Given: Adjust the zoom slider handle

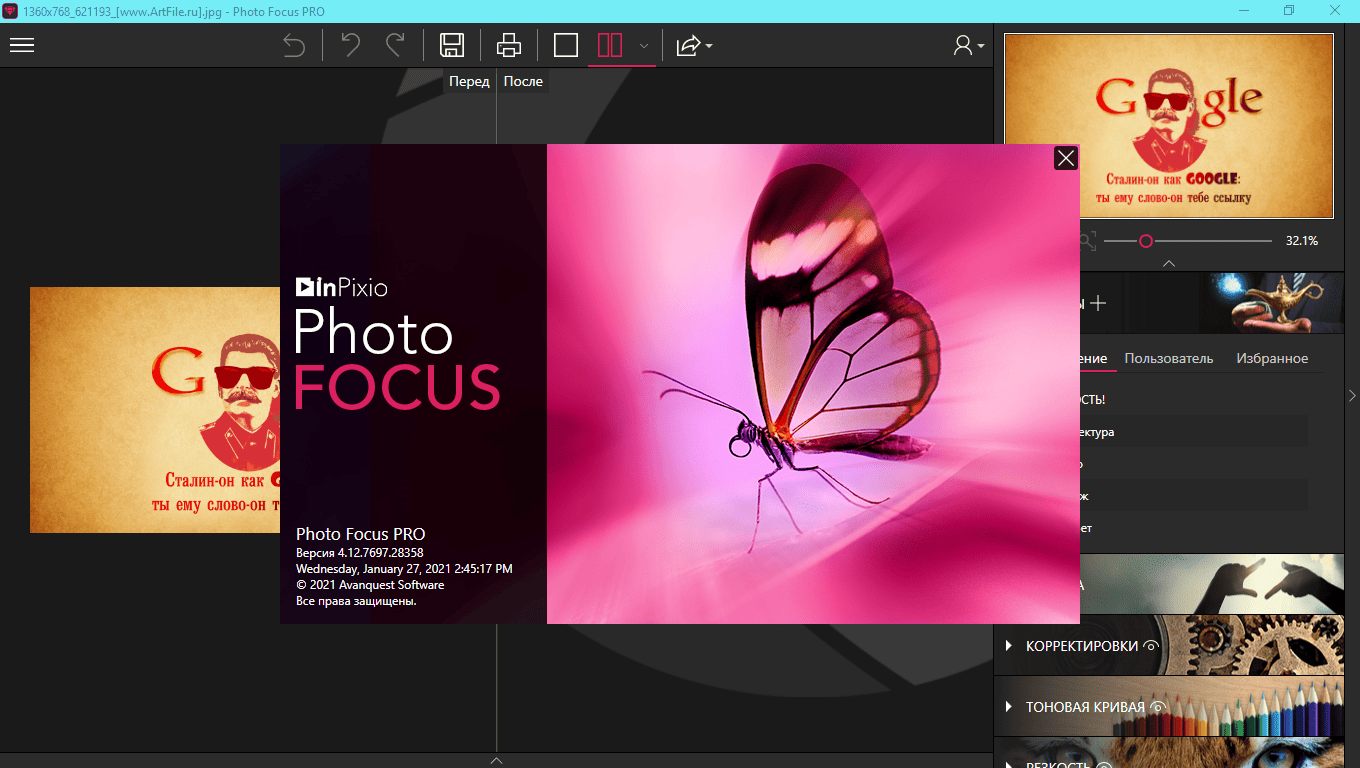Looking at the screenshot, I should click(x=1146, y=241).
